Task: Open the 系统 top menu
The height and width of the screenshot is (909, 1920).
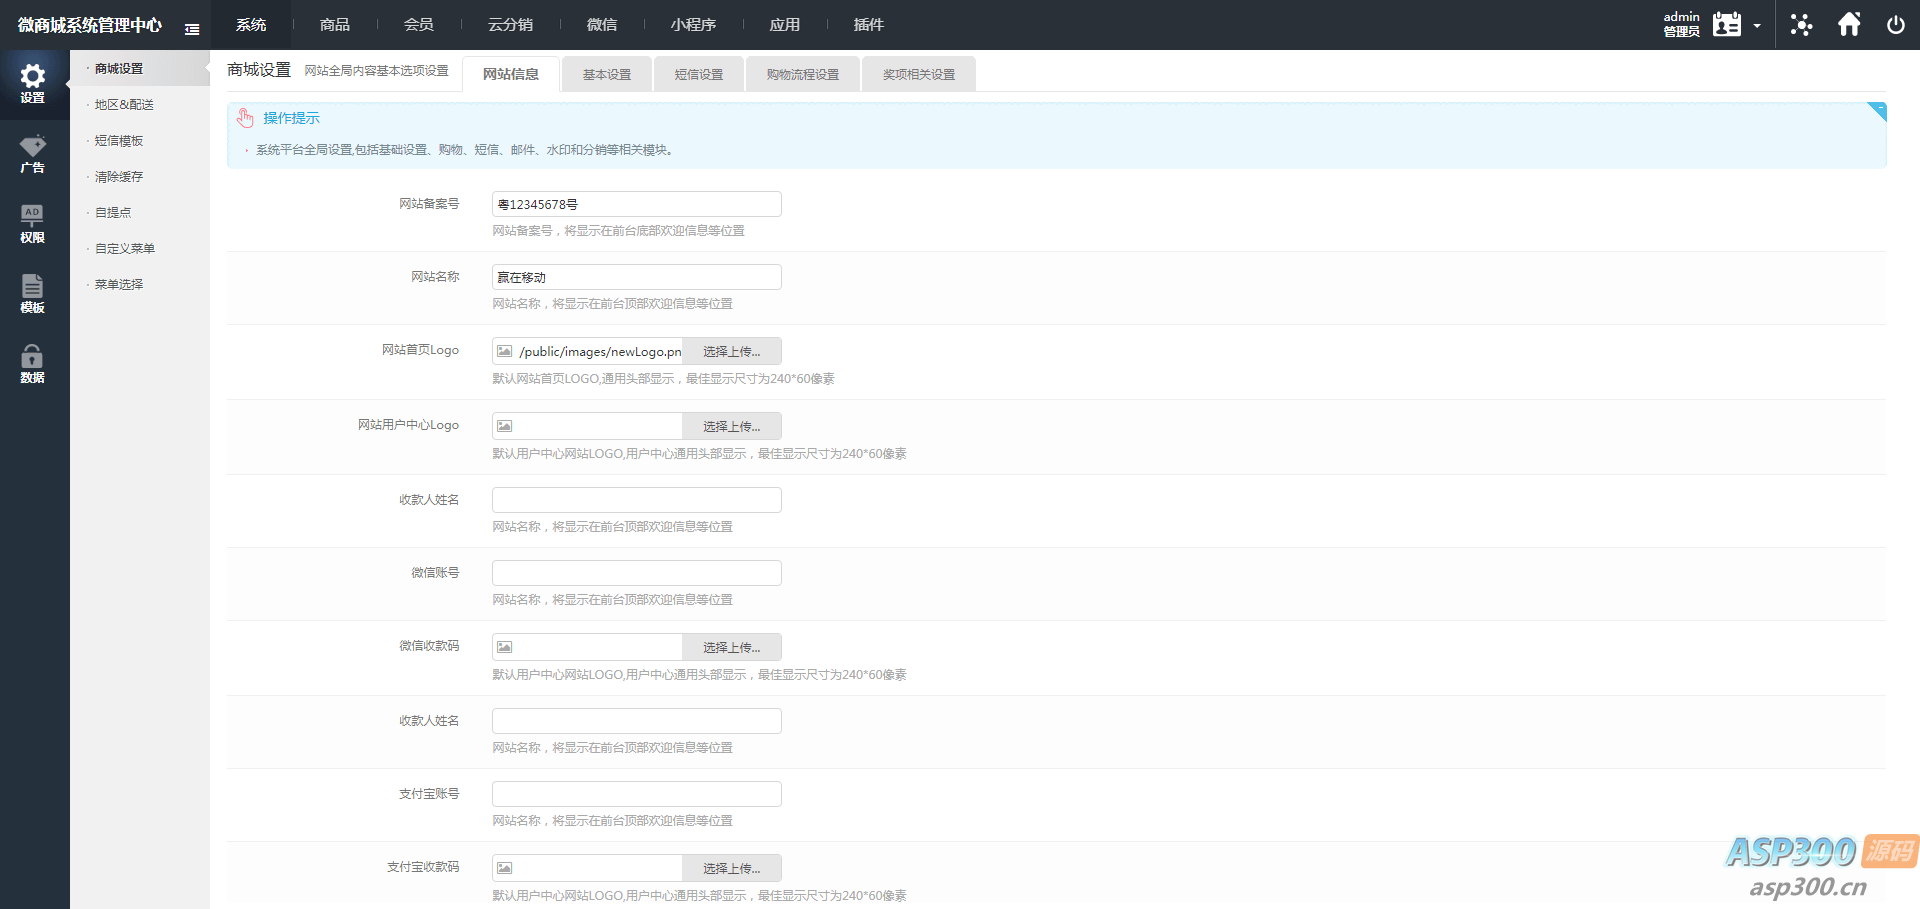Action: point(251,25)
